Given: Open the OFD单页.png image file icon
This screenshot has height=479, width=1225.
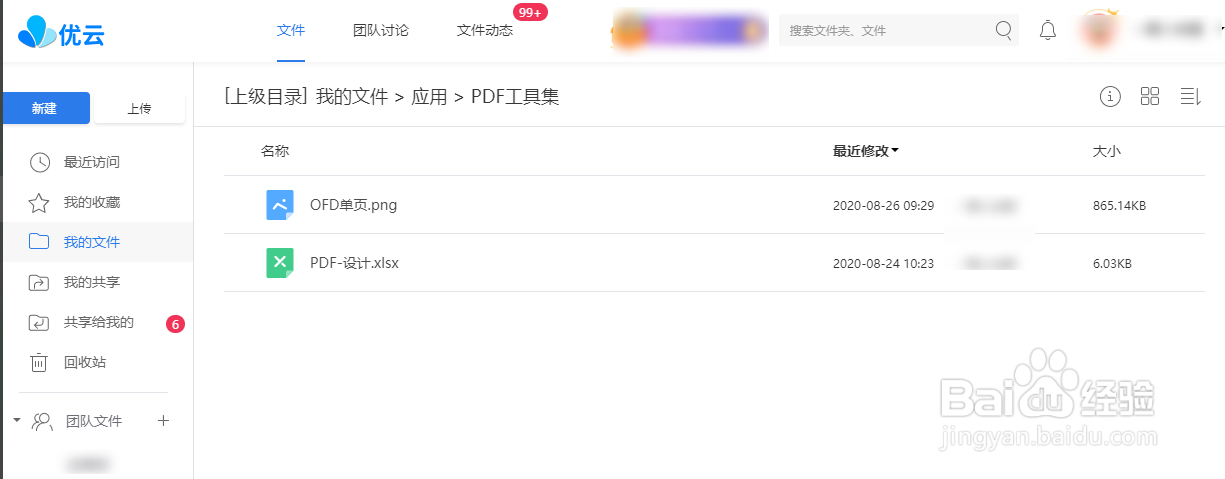Looking at the screenshot, I should (x=279, y=205).
